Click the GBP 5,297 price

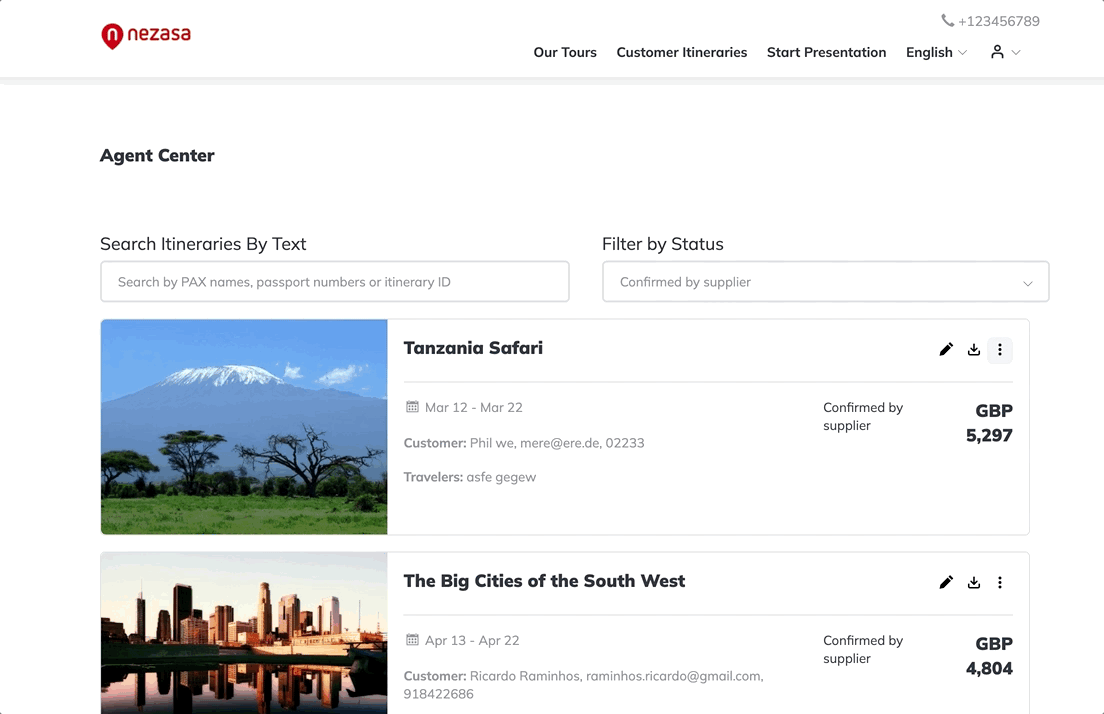[x=989, y=422]
